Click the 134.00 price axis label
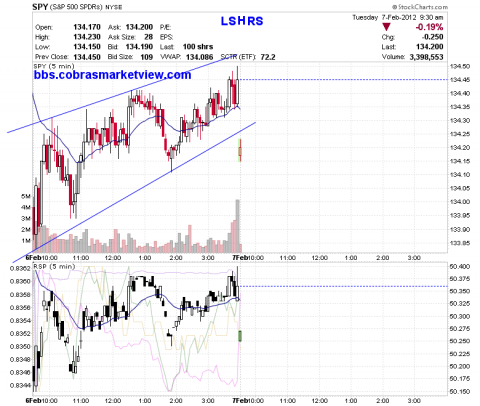Viewport: 480px width, 406px height. click(x=460, y=202)
